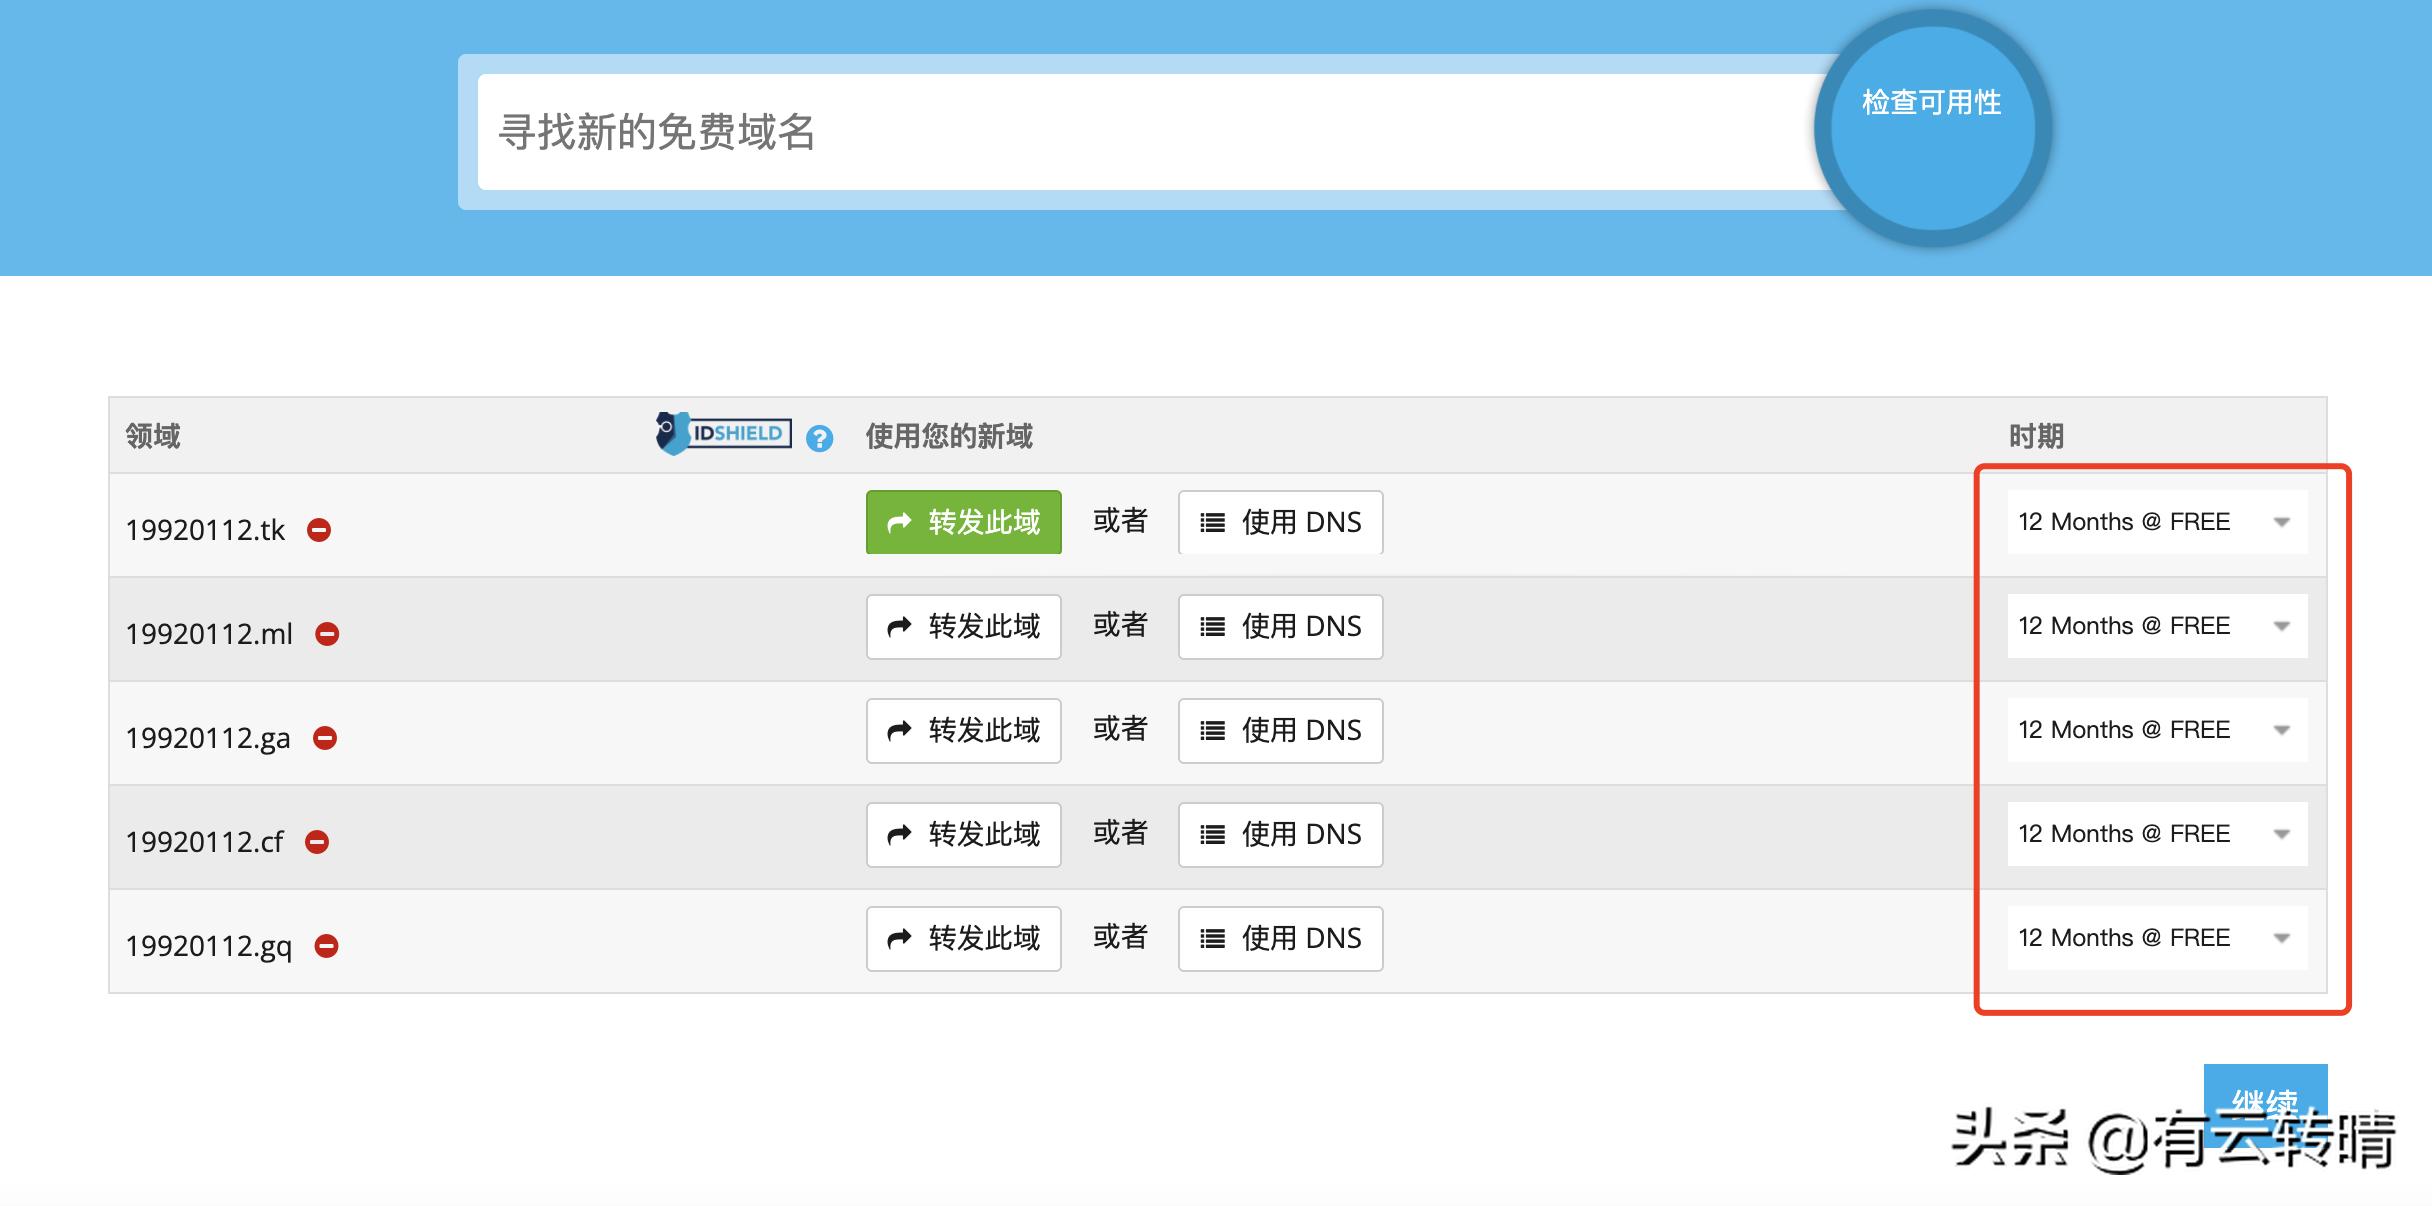
Task: Click red remove icon beside 19920112.ga
Action: [x=325, y=738]
